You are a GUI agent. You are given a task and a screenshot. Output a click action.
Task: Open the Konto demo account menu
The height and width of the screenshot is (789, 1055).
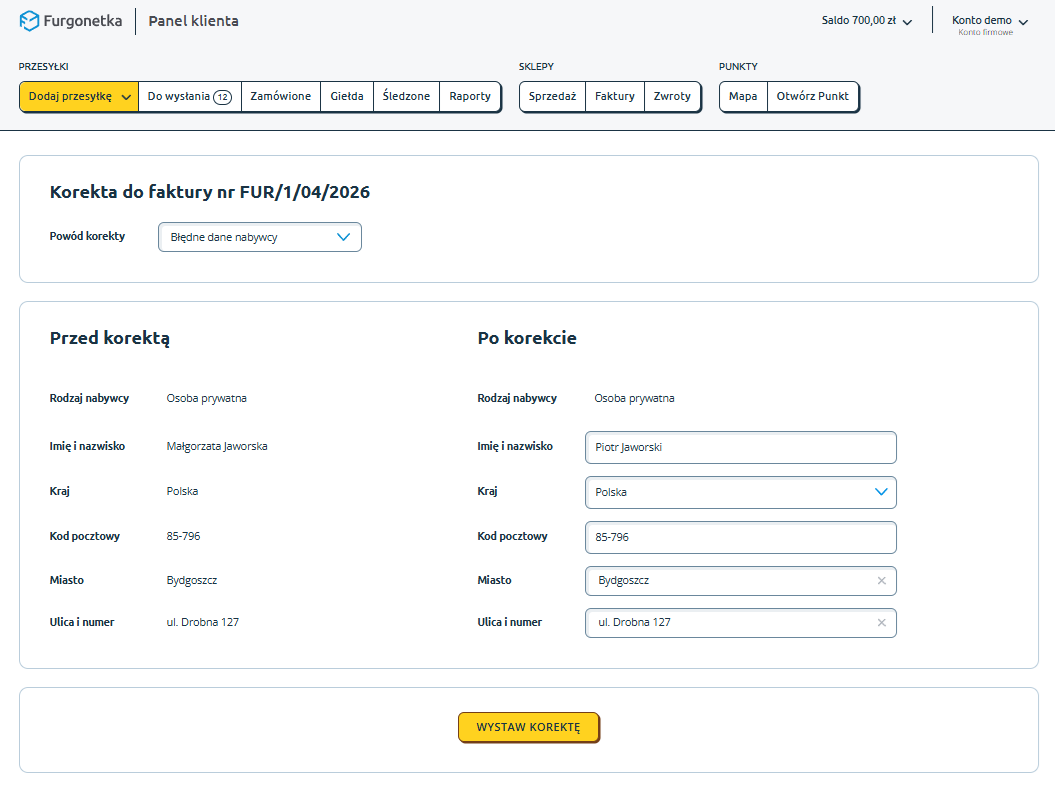pyautogui.click(x=989, y=21)
